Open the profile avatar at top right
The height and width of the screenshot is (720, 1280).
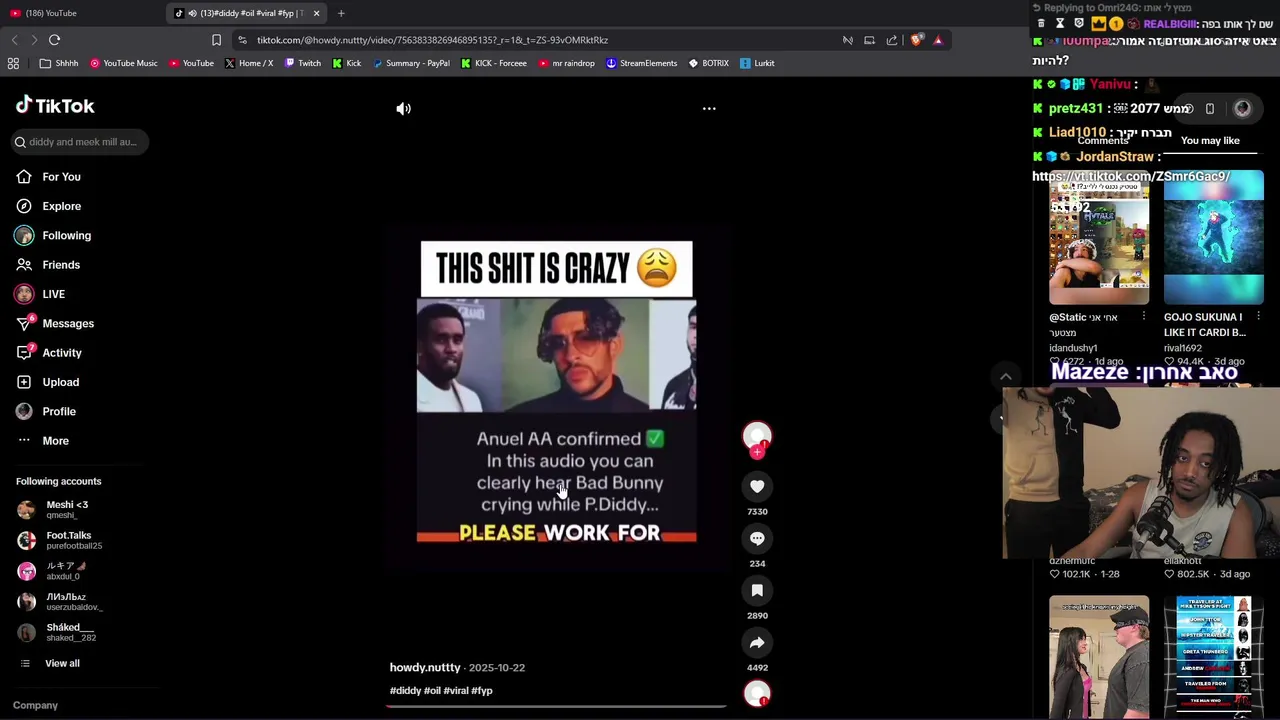point(1242,108)
